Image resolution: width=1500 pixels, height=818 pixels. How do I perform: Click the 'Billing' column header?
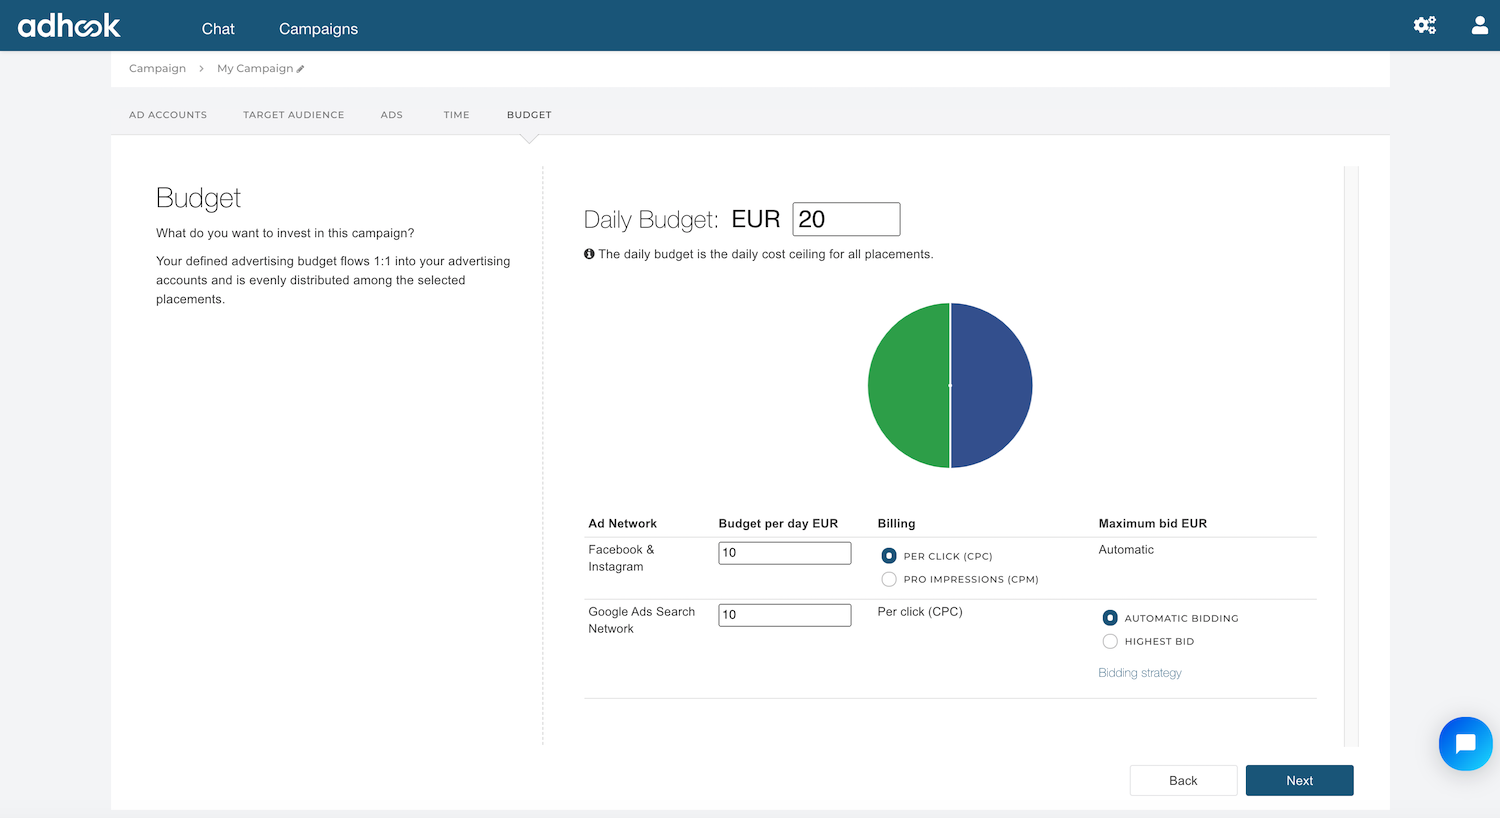pos(896,524)
